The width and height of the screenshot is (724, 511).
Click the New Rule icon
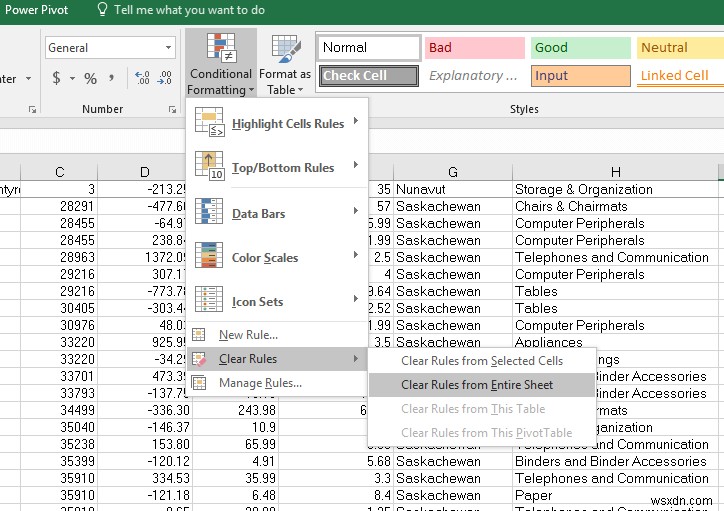click(x=199, y=334)
